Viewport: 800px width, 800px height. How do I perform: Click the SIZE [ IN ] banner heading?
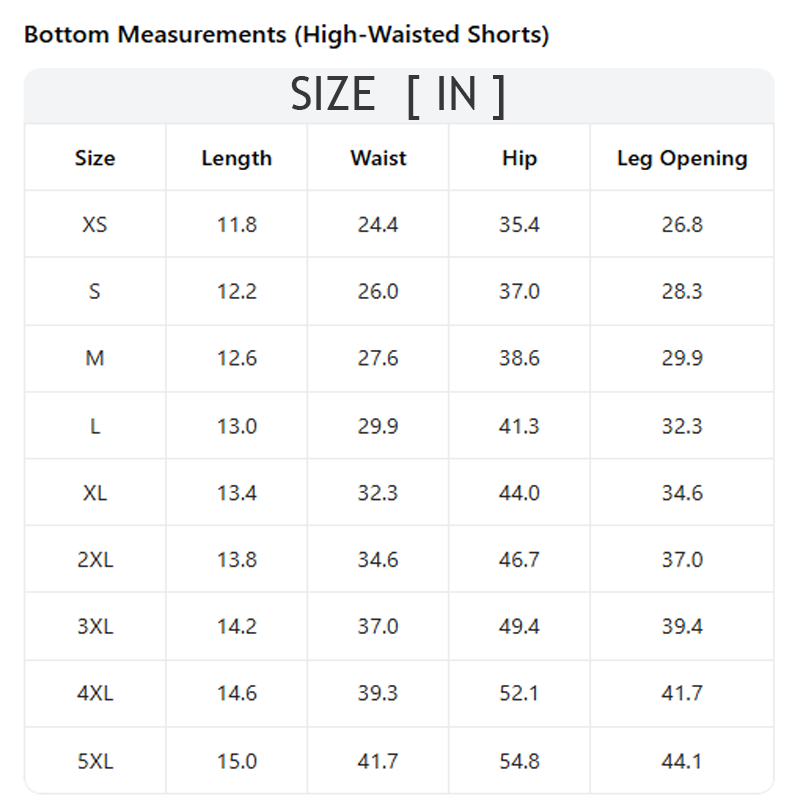pos(398,95)
